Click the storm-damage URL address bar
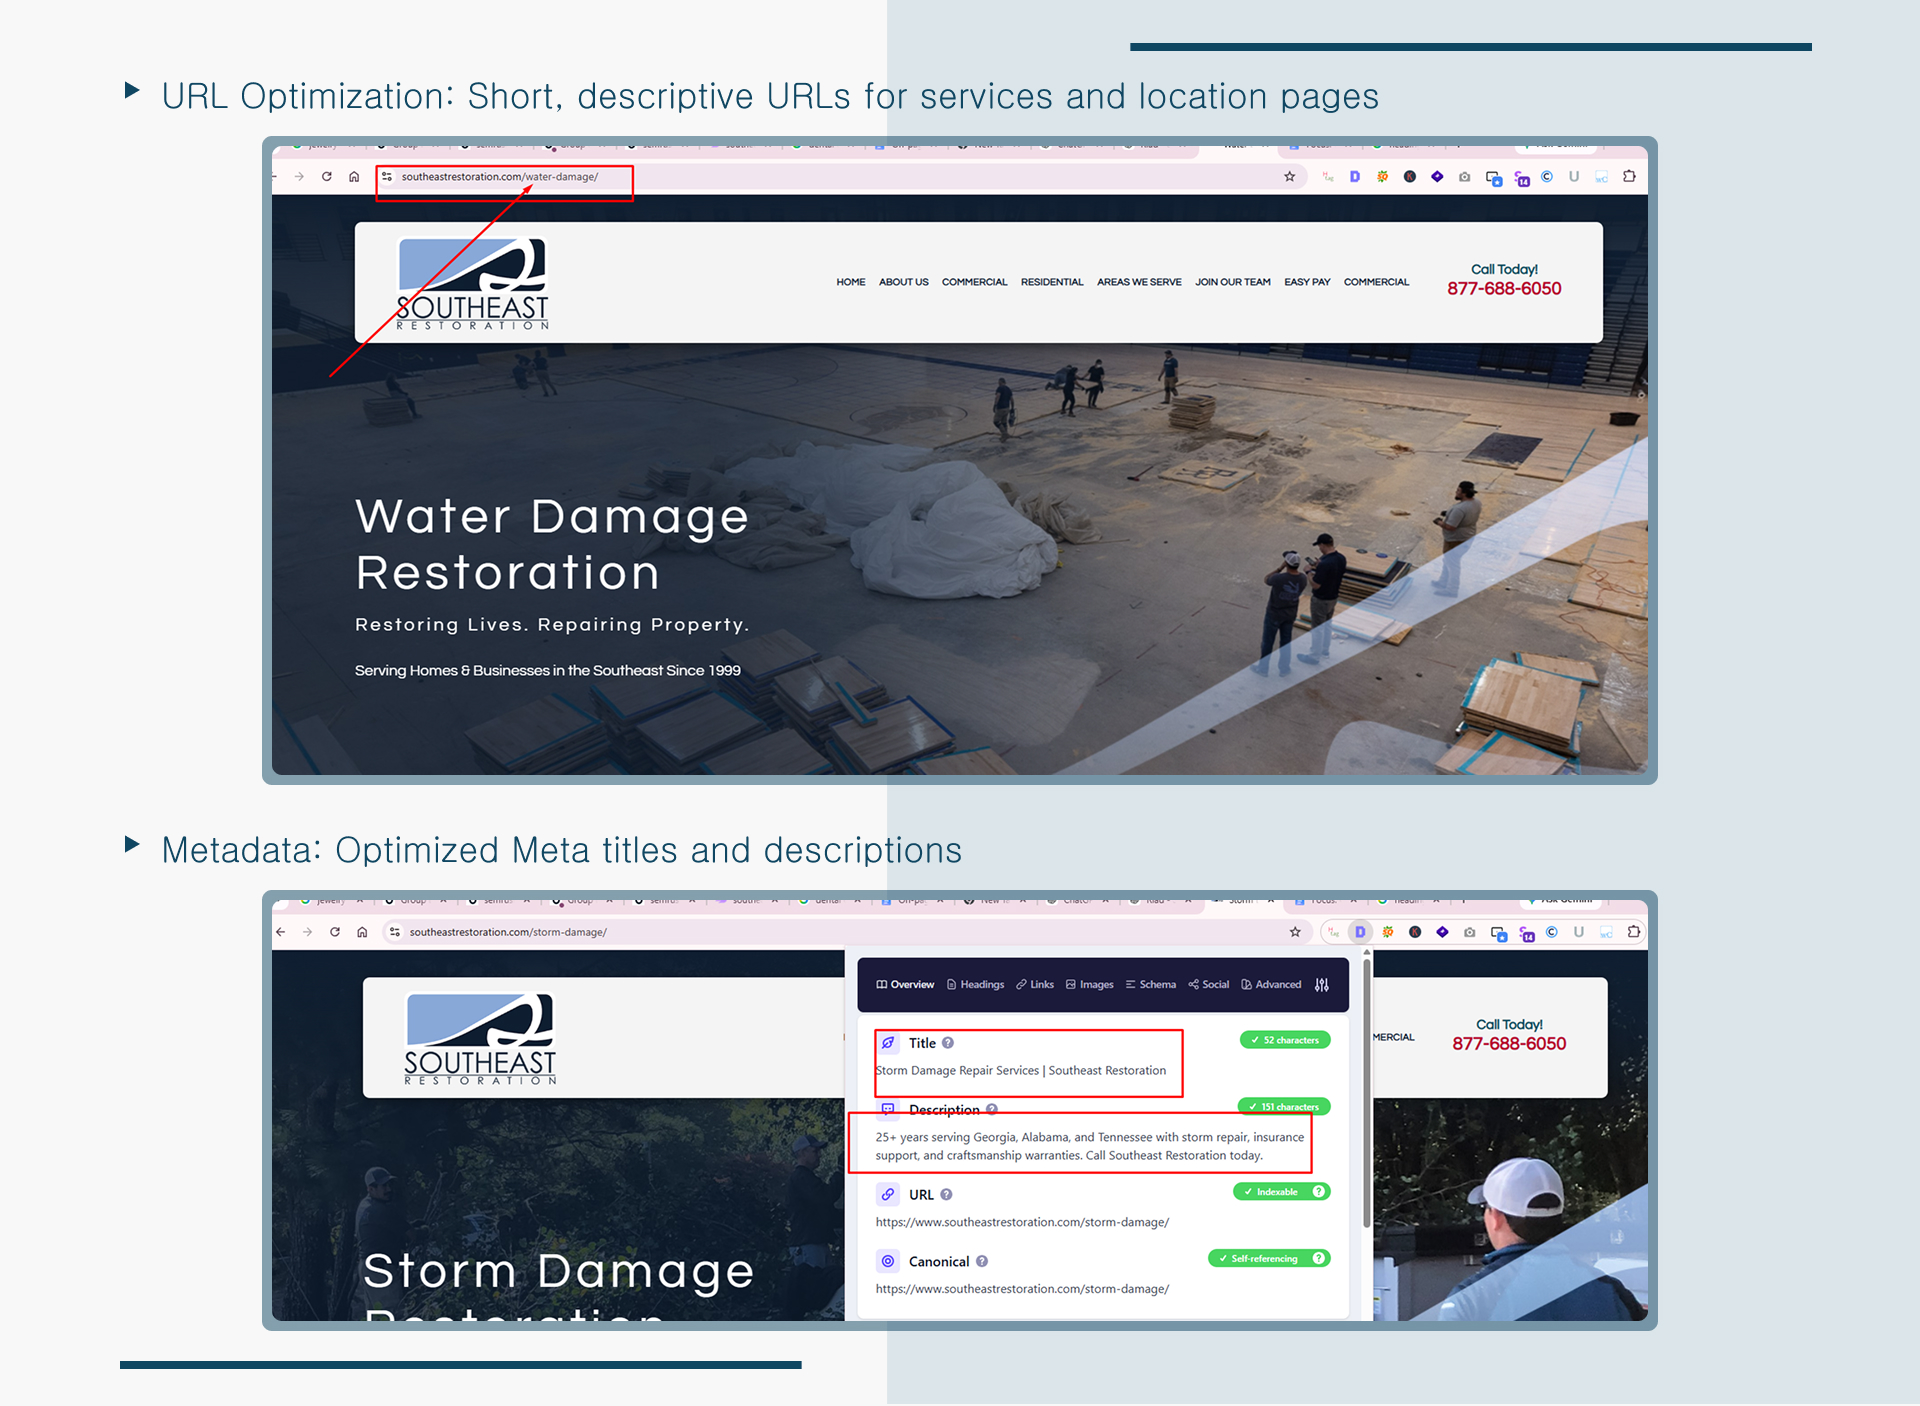 845,932
